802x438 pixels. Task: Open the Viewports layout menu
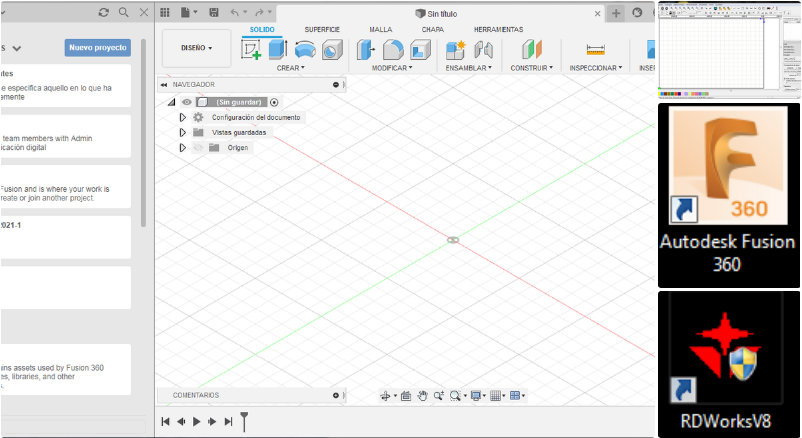[518, 396]
